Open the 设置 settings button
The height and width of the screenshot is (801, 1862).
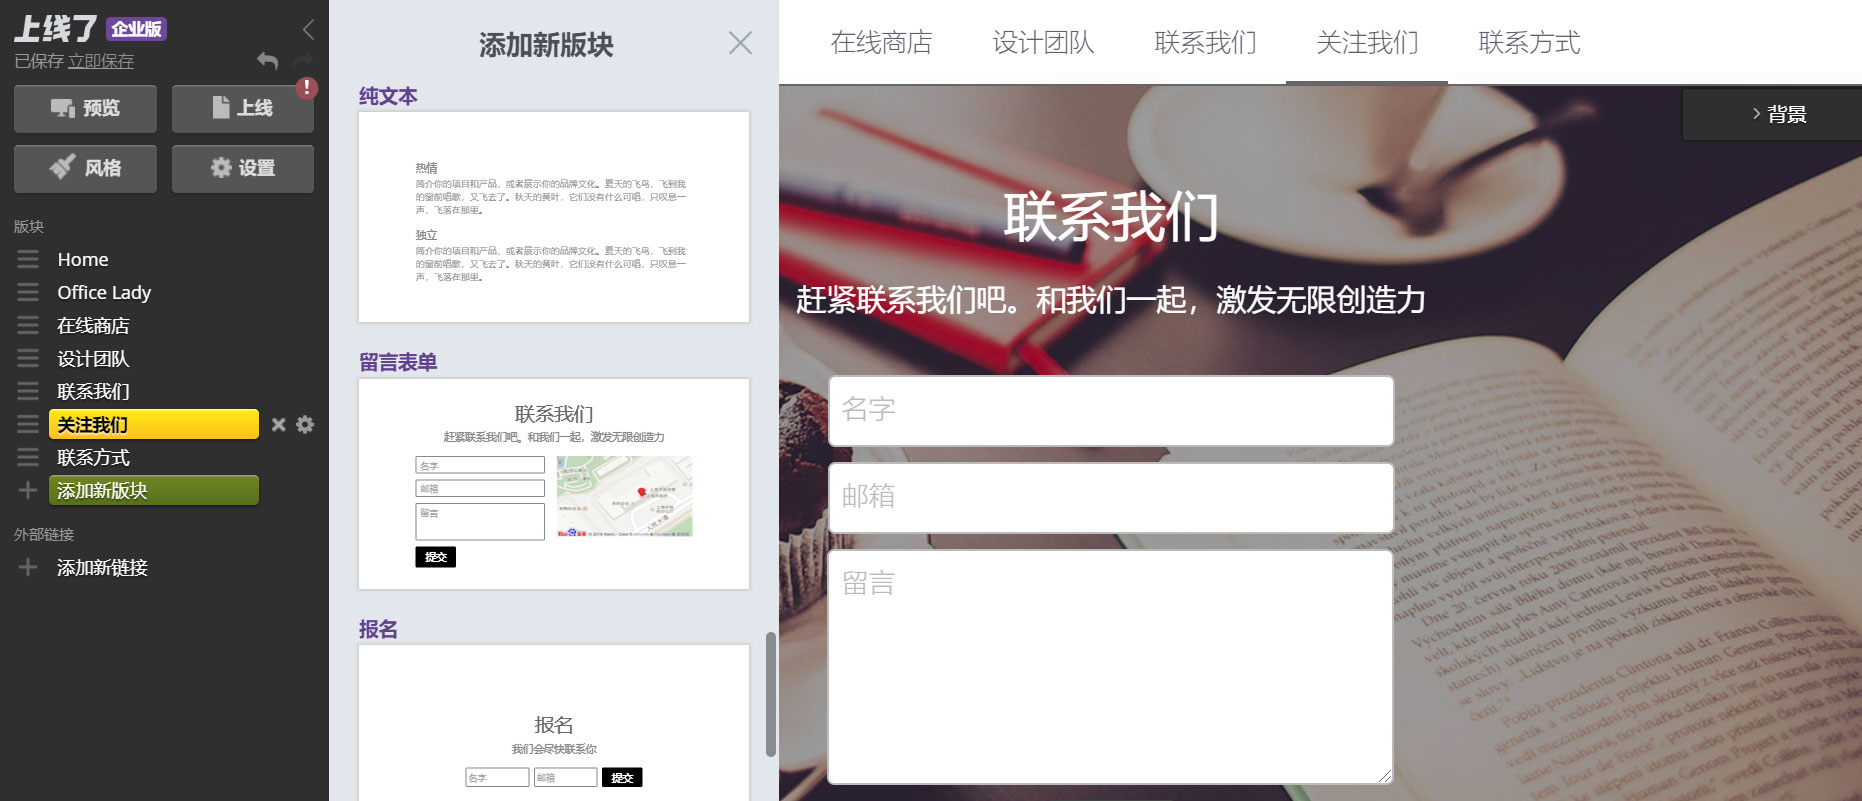coord(243,168)
